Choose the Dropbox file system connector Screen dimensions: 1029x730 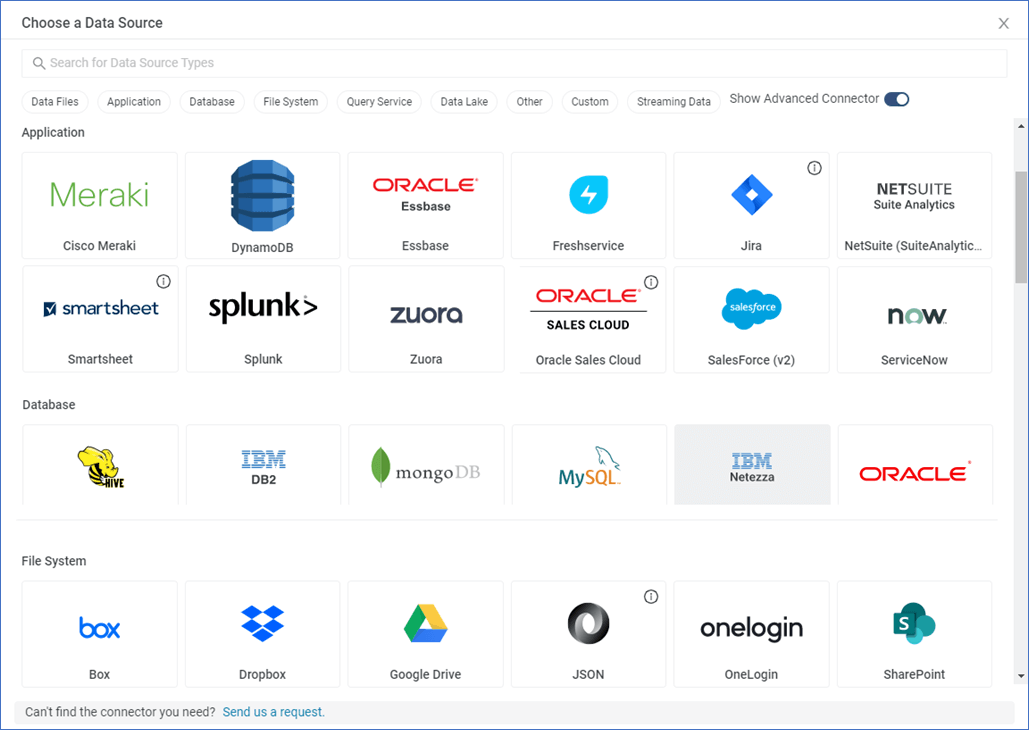(262, 634)
